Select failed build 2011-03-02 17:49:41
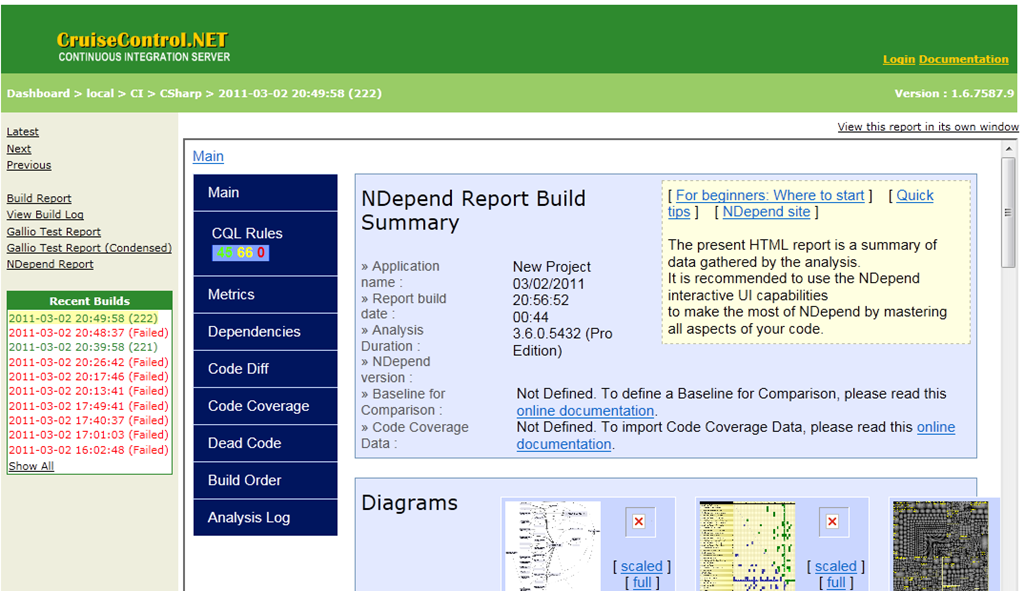This screenshot has height=591, width=1024. click(89, 406)
